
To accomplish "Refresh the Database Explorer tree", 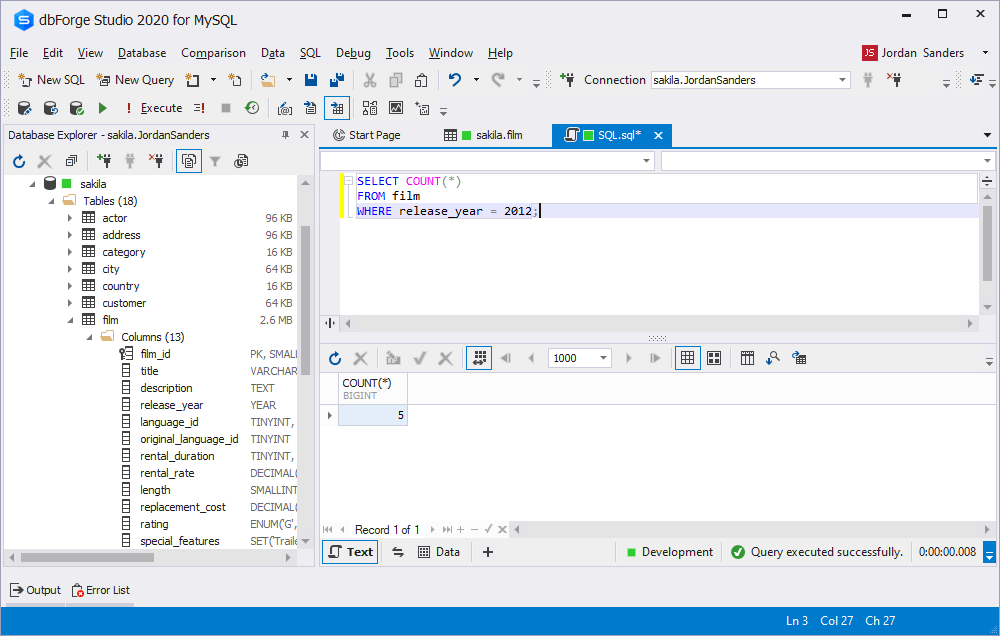I will click(19, 161).
